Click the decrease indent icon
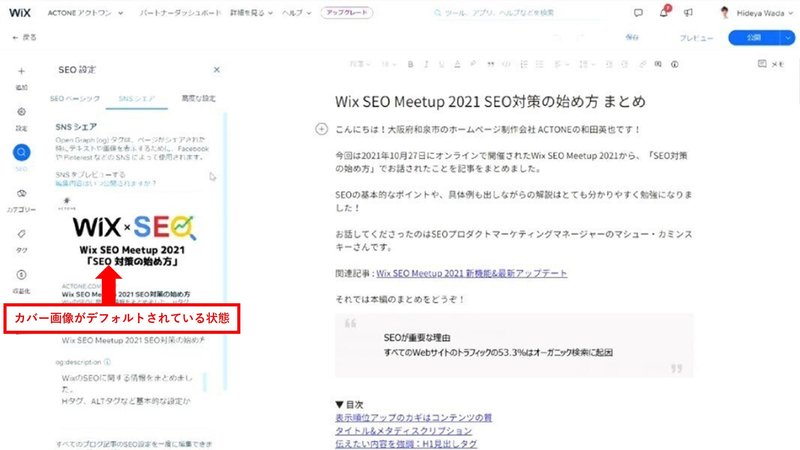The image size is (800, 450). point(609,64)
